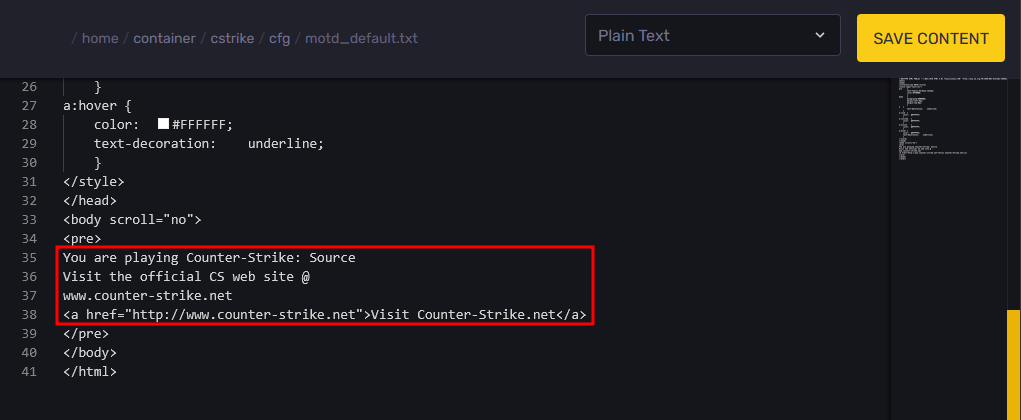Place cursor on the closing </html> tag
This screenshot has width=1021, height=420.
90,372
